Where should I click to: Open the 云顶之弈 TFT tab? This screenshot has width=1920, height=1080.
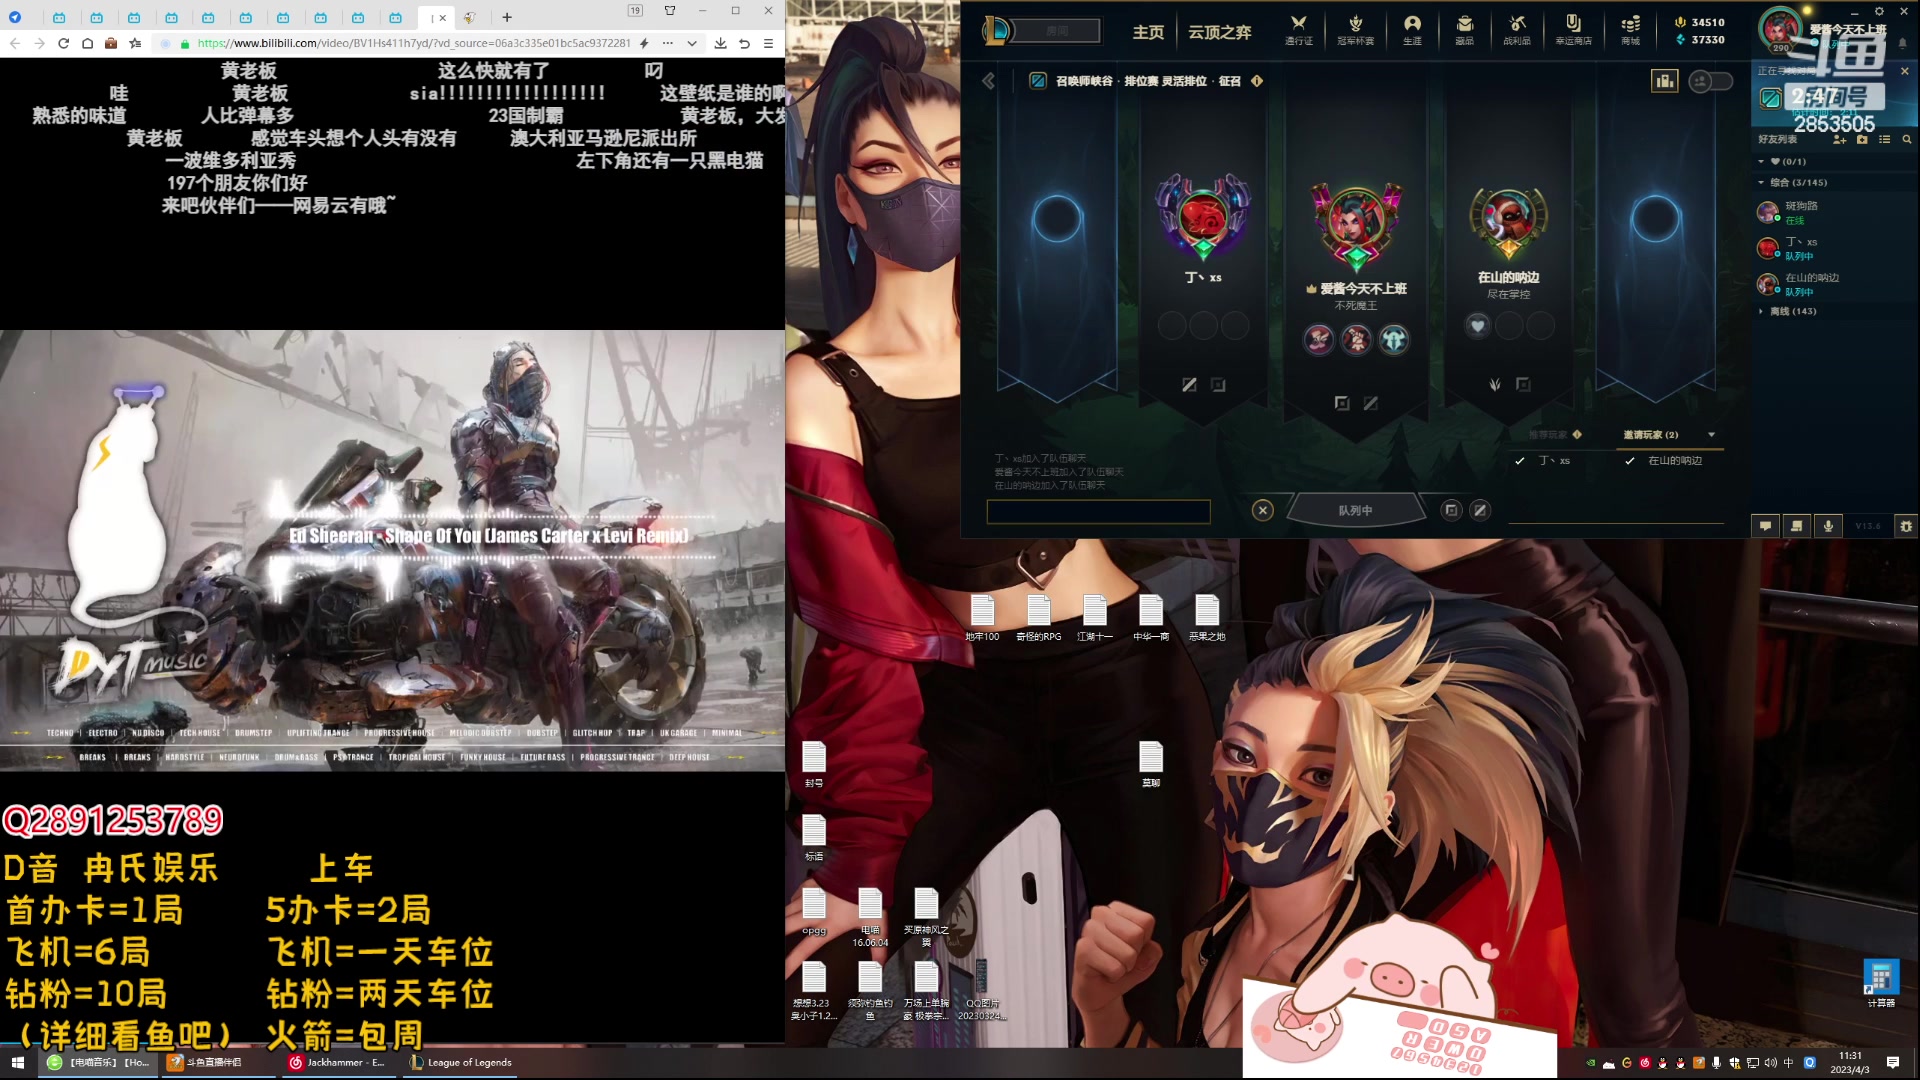(1219, 32)
